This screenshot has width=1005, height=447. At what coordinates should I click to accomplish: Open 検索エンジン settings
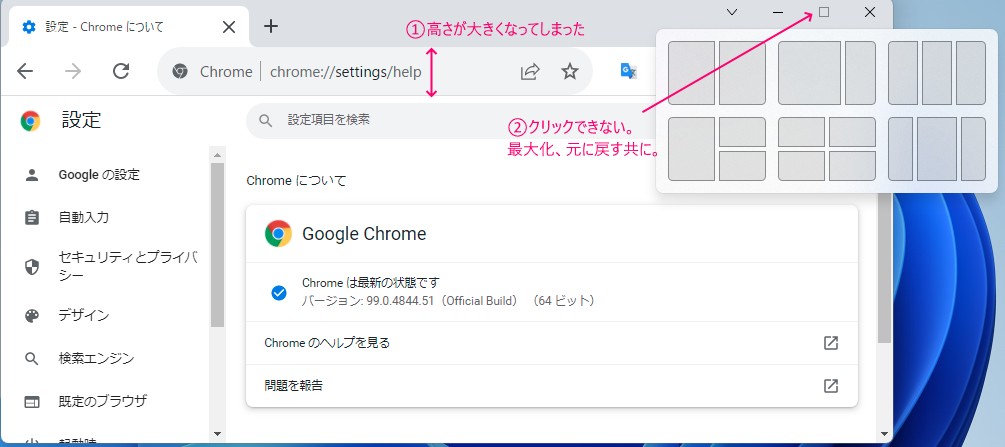click(96, 358)
